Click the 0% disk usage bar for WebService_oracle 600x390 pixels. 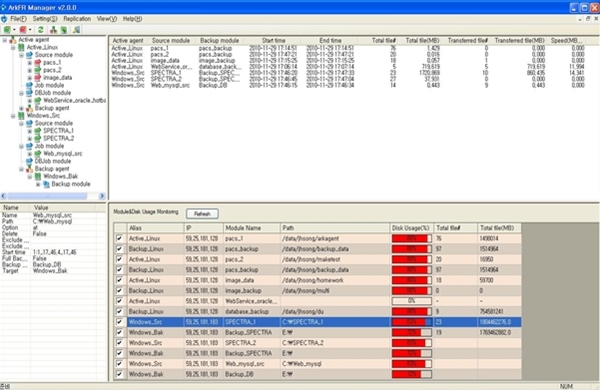[x=411, y=301]
